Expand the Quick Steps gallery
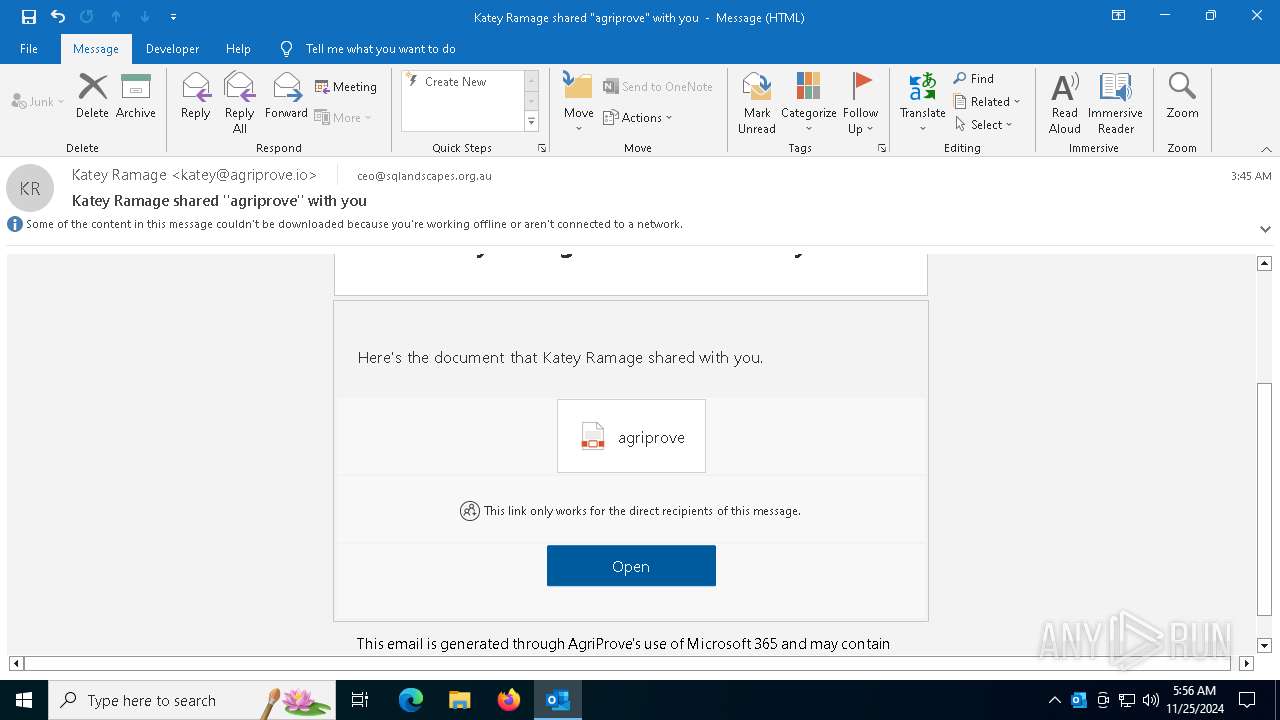This screenshot has width=1280, height=720. (x=532, y=122)
